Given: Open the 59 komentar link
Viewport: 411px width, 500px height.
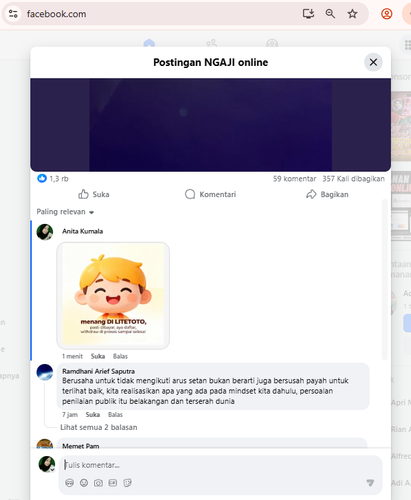Looking at the screenshot, I should coord(294,179).
